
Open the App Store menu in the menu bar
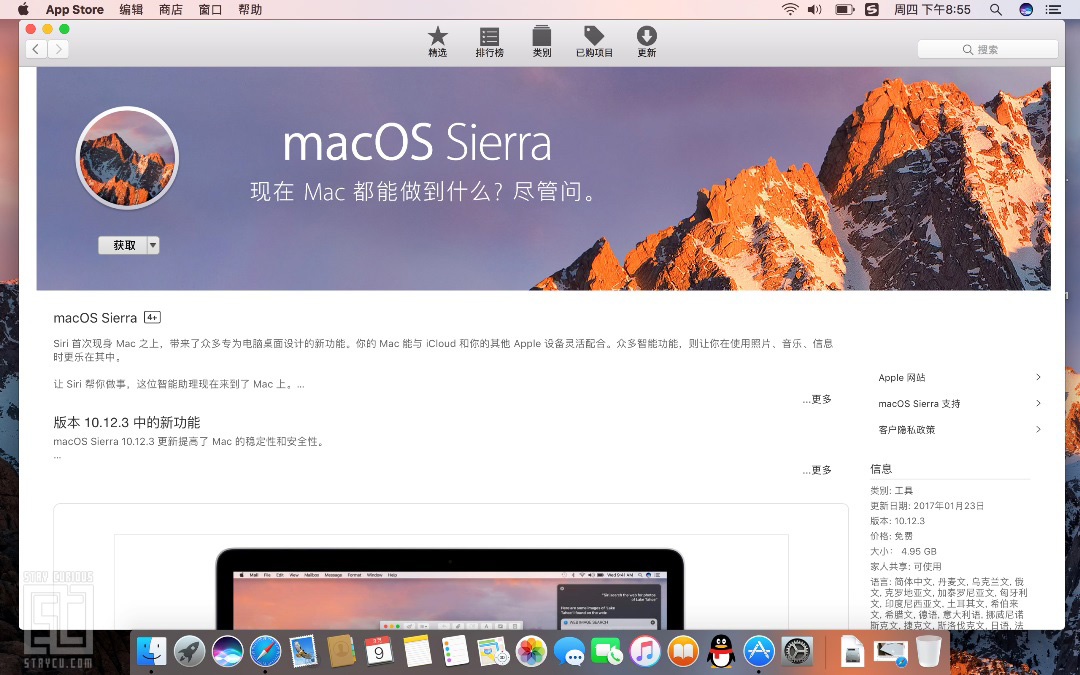click(x=74, y=10)
